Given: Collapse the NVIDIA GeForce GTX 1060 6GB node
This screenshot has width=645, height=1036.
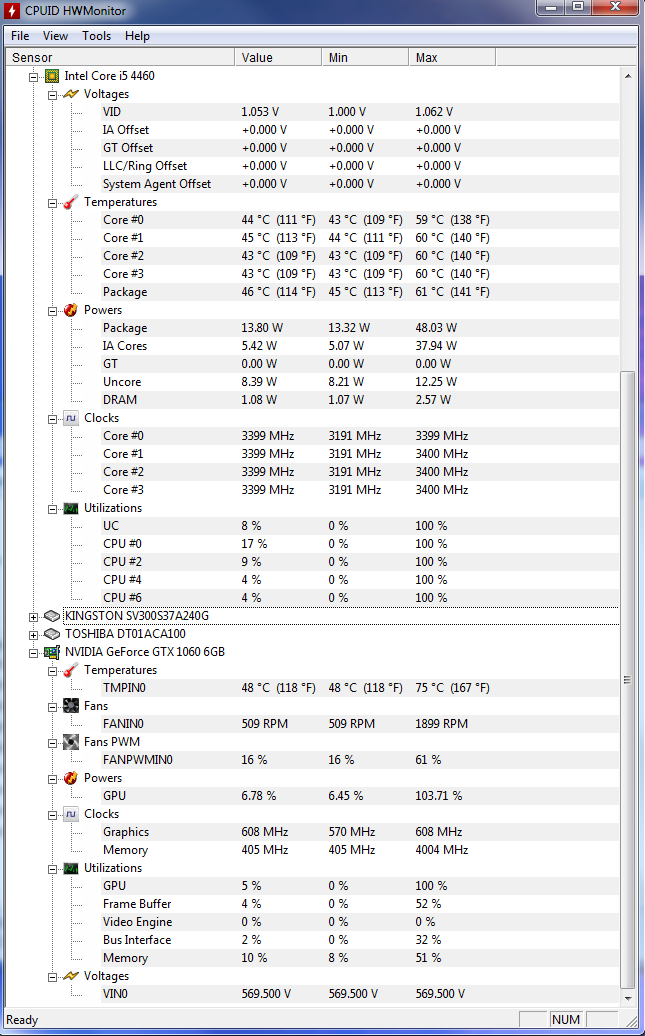Looking at the screenshot, I should click(34, 652).
